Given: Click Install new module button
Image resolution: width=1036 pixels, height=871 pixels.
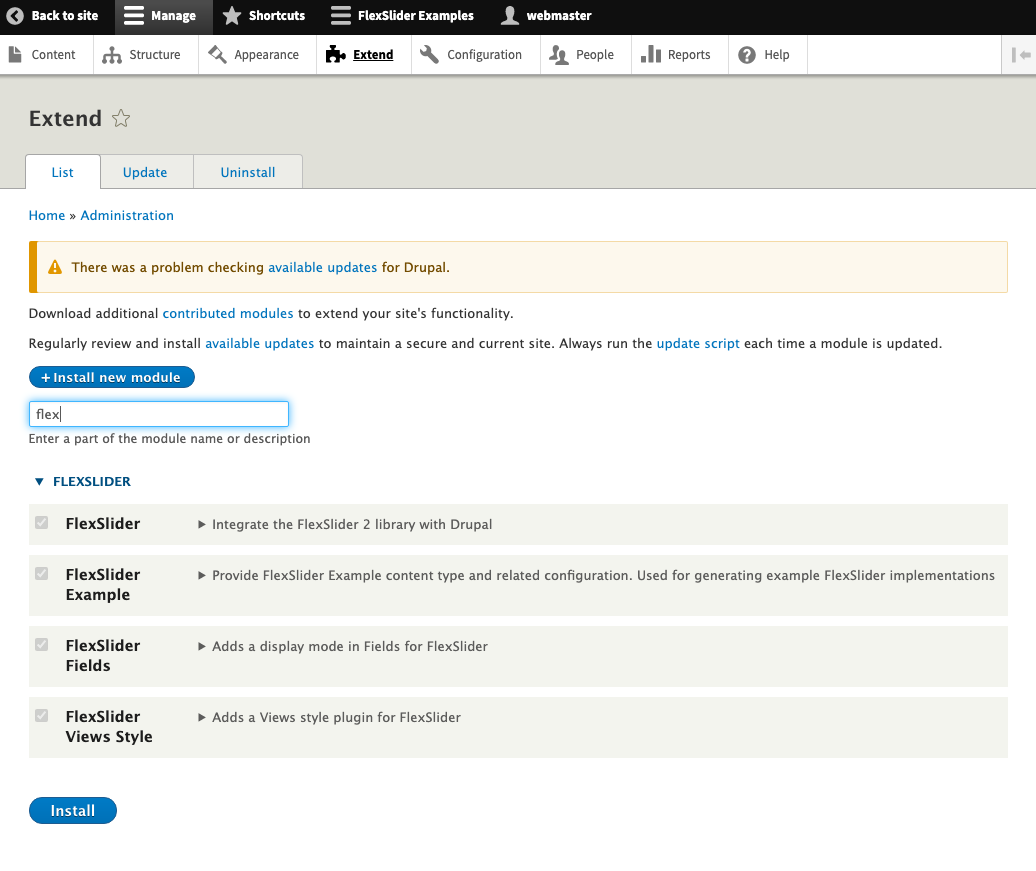Looking at the screenshot, I should [112, 377].
